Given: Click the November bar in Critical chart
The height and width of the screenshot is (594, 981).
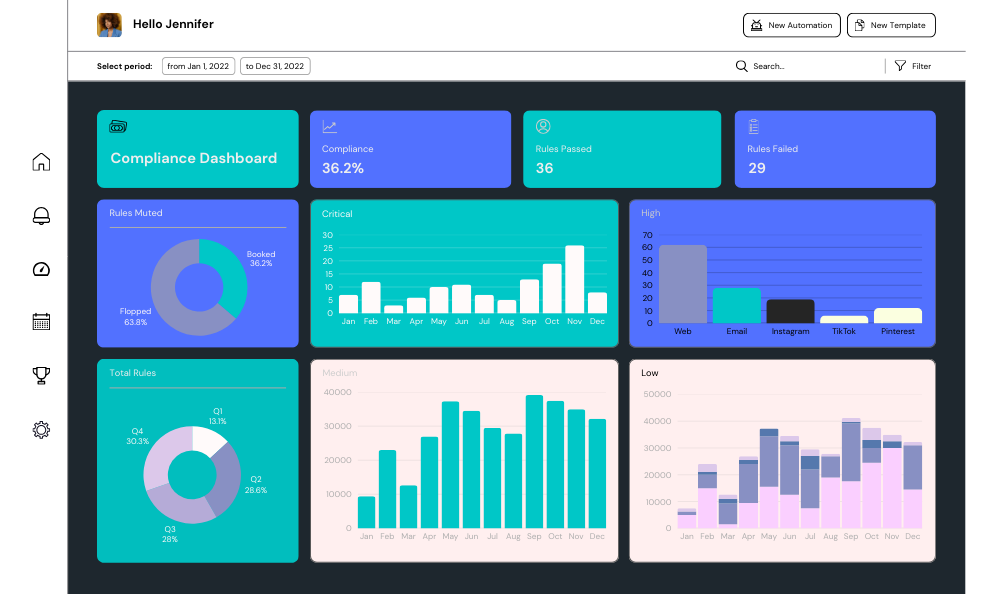Looking at the screenshot, I should (574, 280).
